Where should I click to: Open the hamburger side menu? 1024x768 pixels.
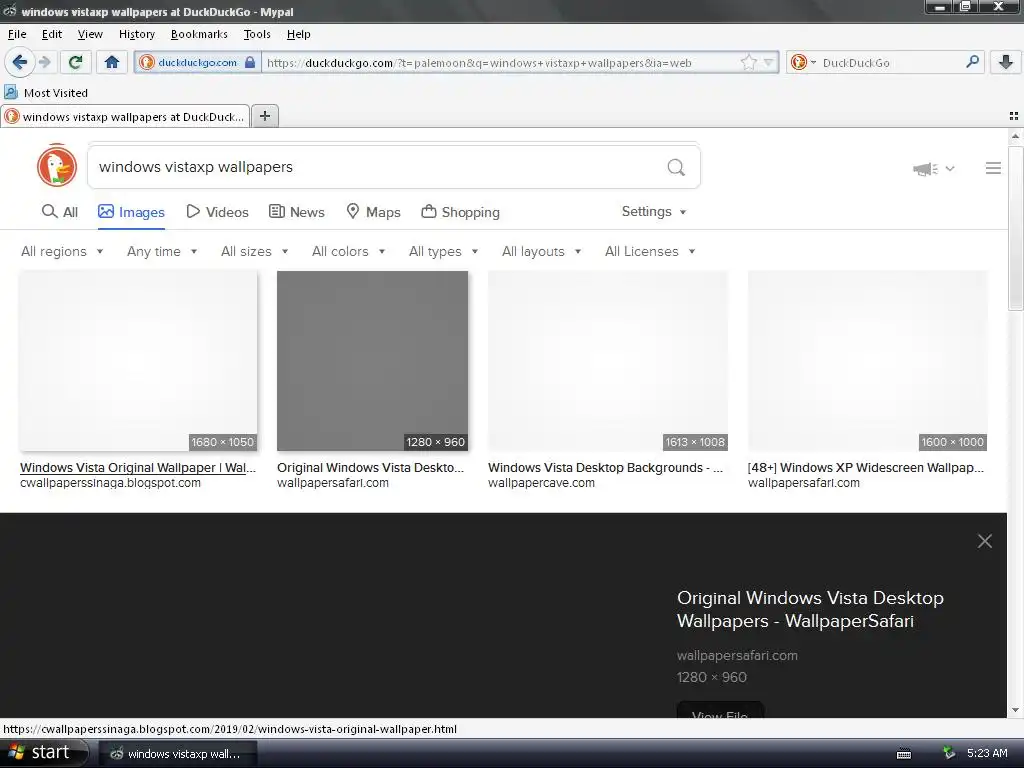(993, 168)
